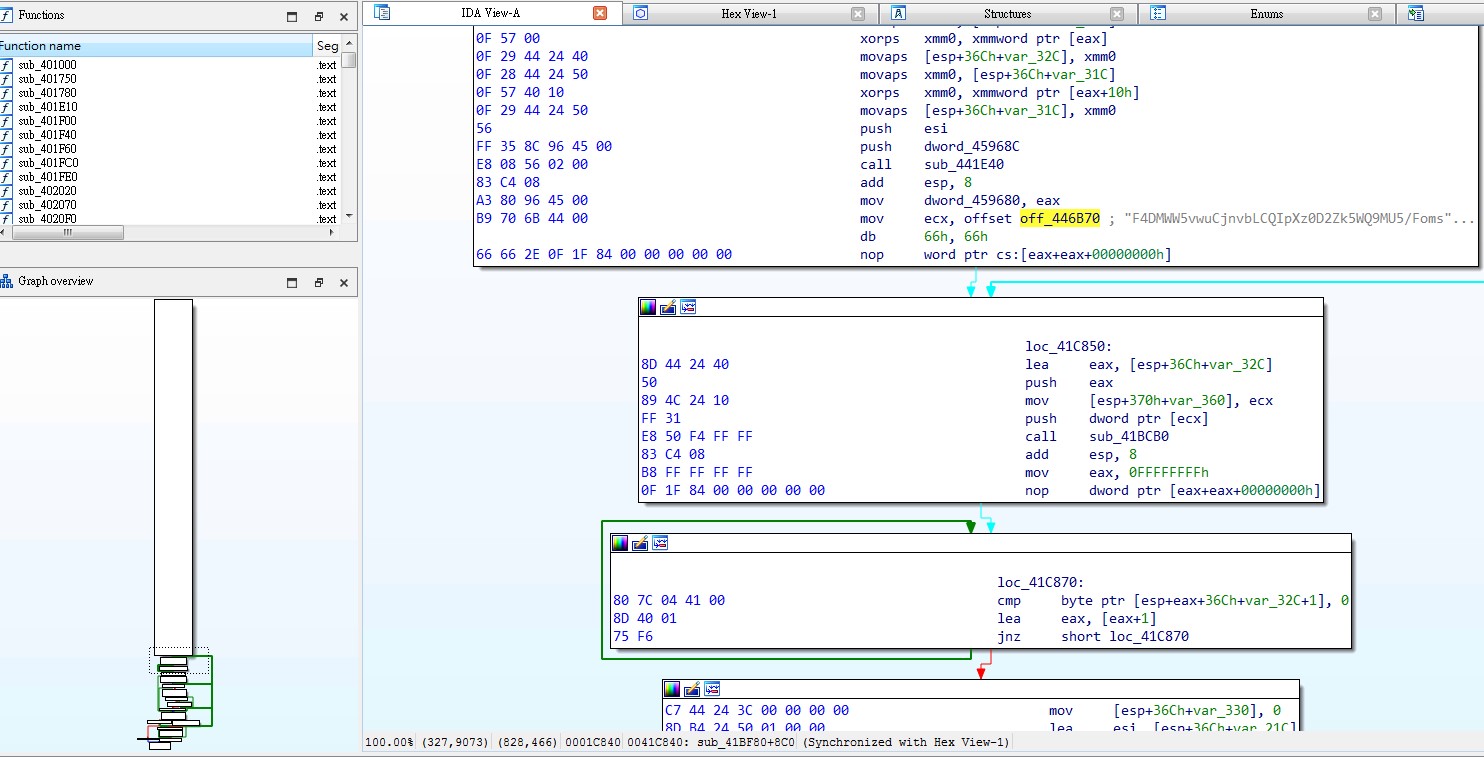Image resolution: width=1484 pixels, height=757 pixels.
Task: Click the Enums tab icon
Action: (x=1158, y=13)
